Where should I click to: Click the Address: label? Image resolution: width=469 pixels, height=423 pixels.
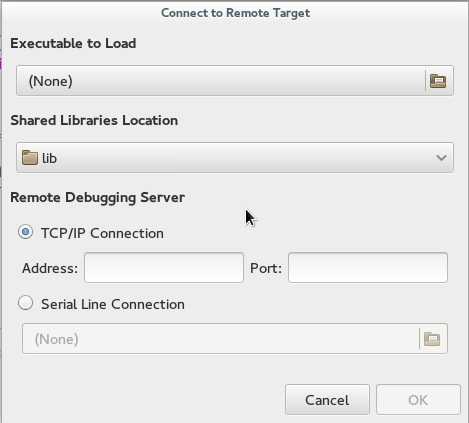coord(50,268)
